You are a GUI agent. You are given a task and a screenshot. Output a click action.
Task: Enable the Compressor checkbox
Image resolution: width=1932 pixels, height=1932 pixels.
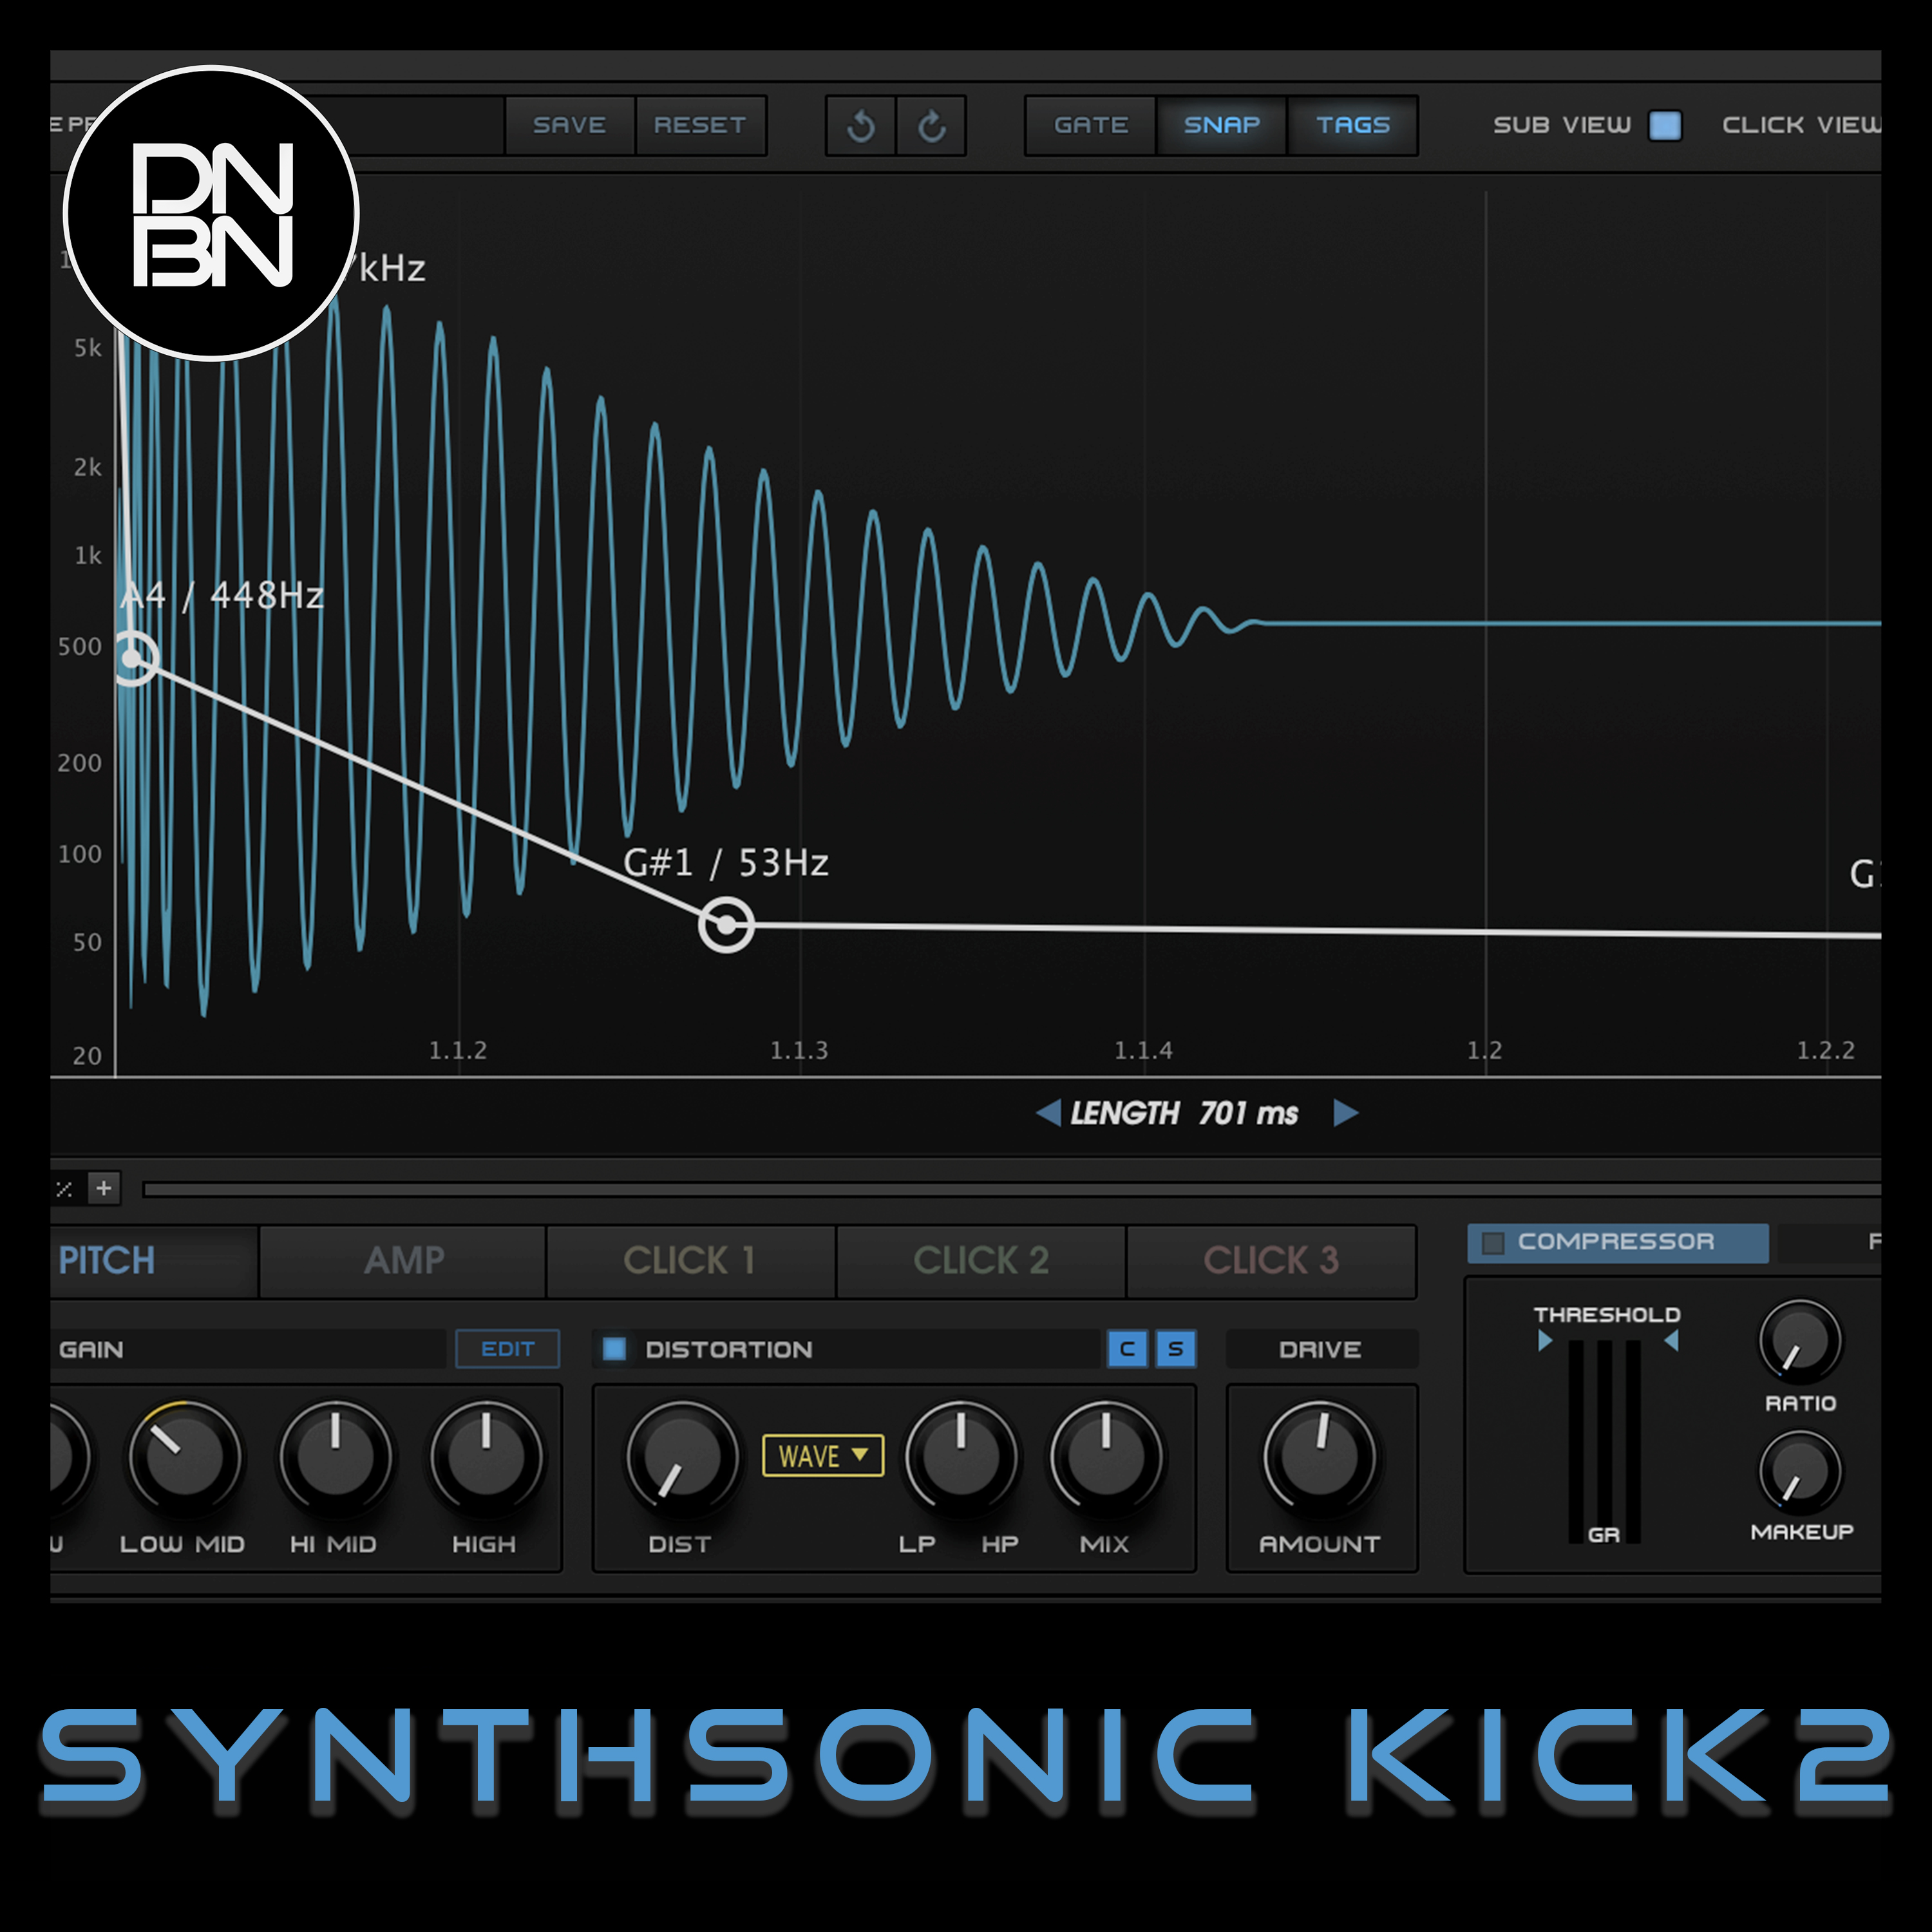coord(1493,1242)
